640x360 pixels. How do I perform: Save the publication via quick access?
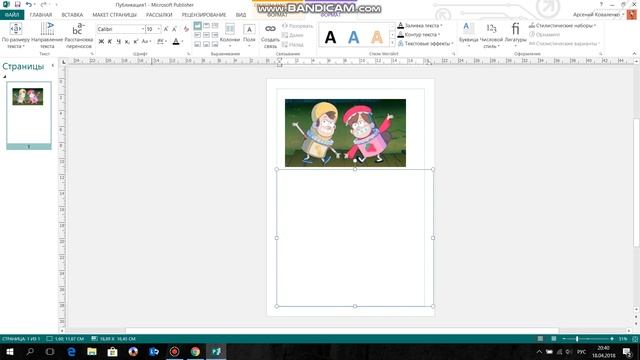pyautogui.click(x=18, y=4)
